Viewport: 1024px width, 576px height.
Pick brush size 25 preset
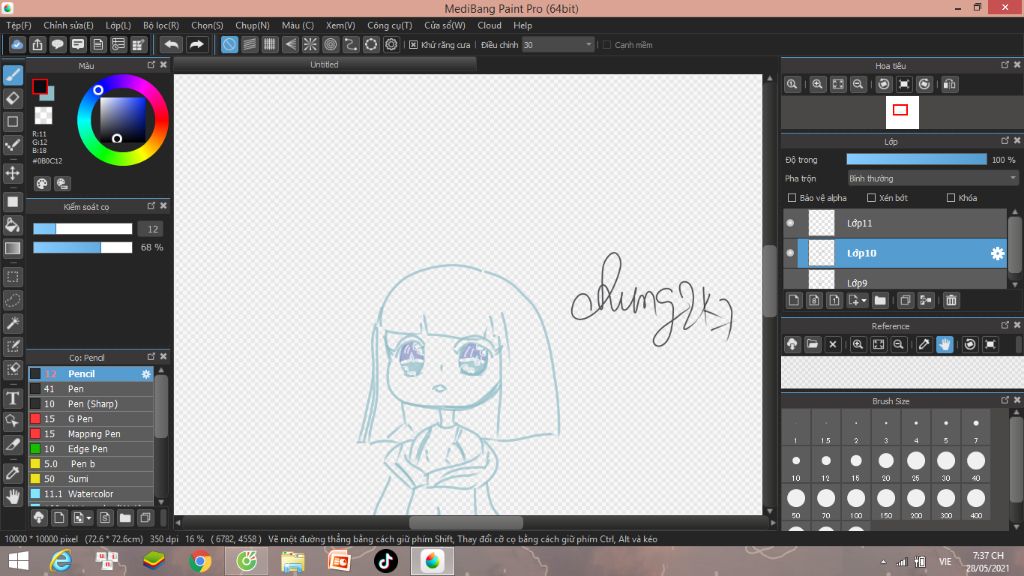916,466
